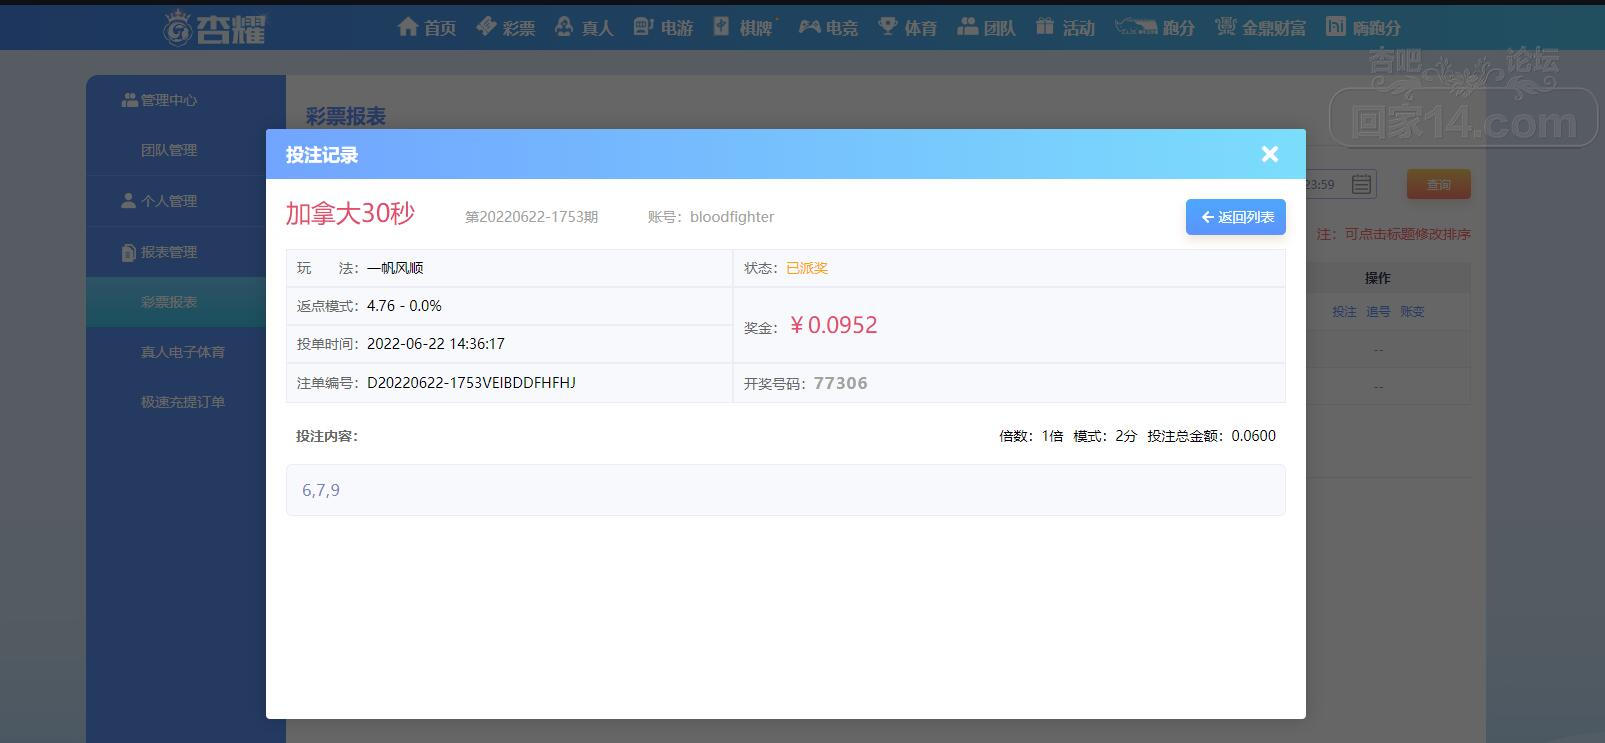
Task: Open 真人电子体育 in the sidebar
Action: 183,352
